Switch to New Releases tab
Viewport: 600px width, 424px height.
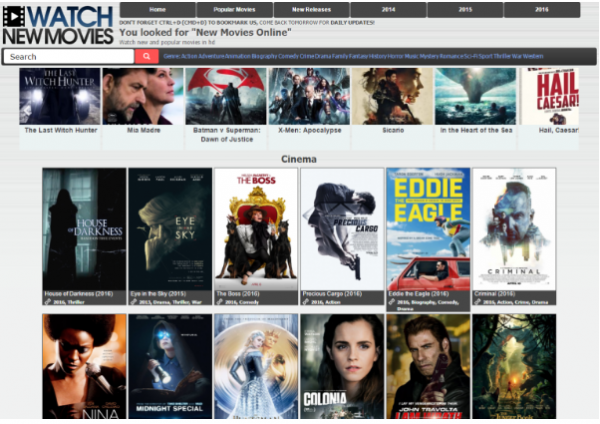click(x=311, y=10)
